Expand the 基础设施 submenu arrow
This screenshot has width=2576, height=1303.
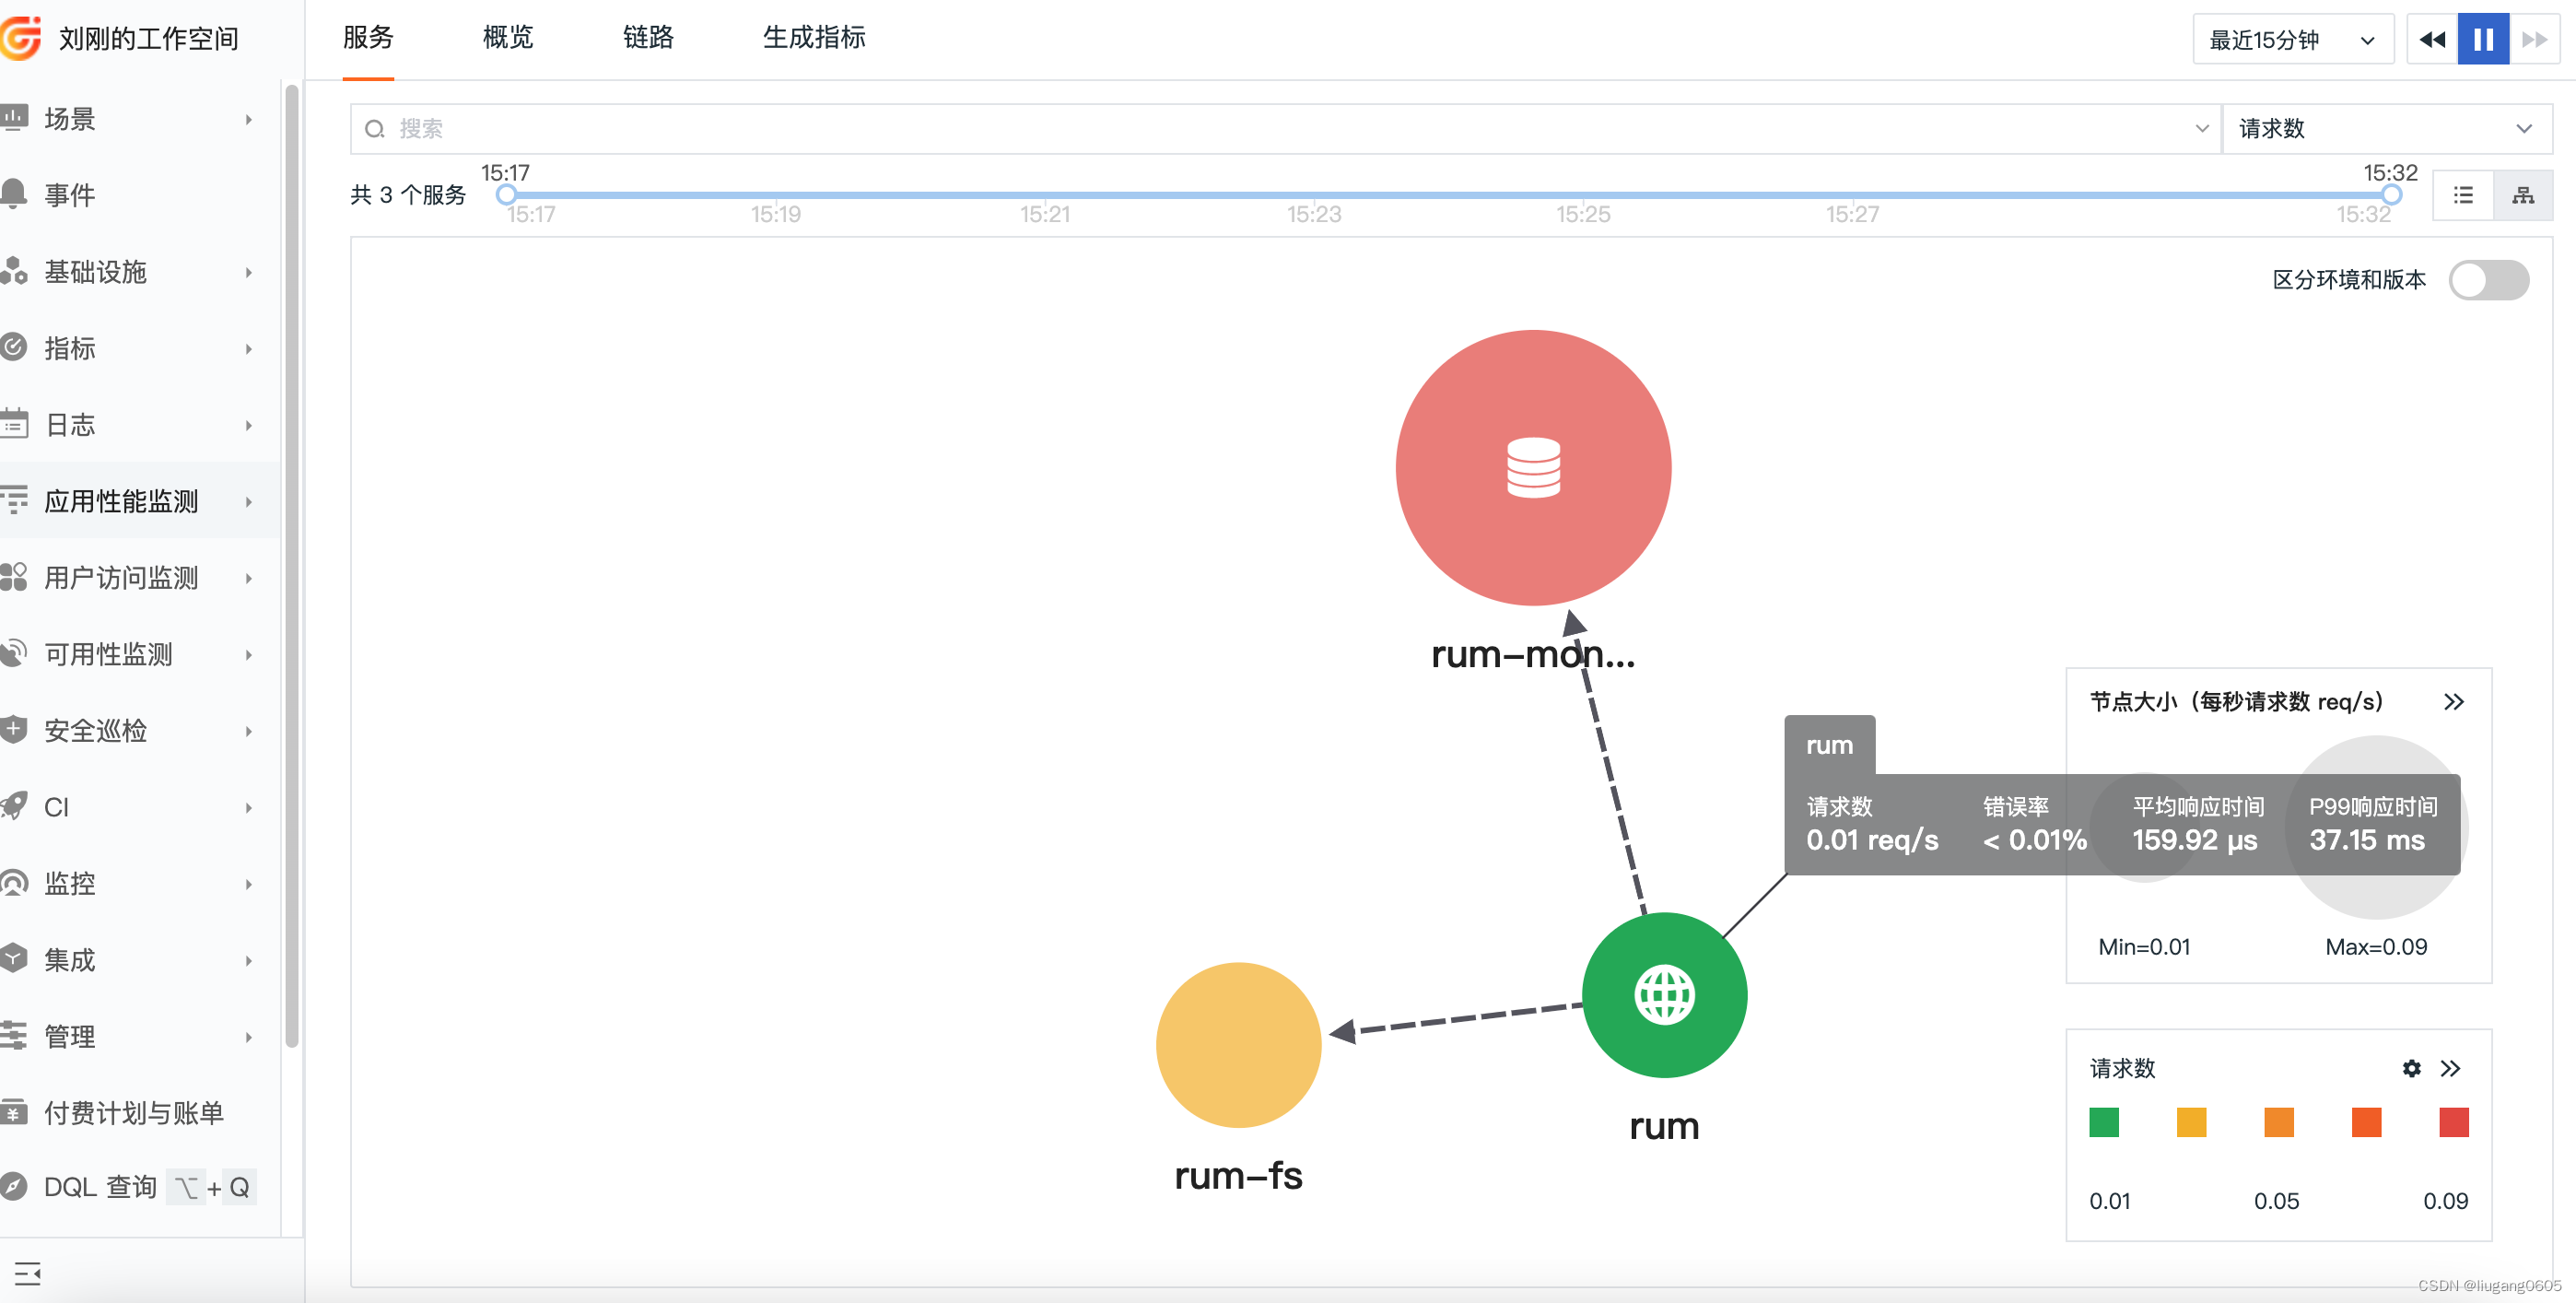pos(249,272)
